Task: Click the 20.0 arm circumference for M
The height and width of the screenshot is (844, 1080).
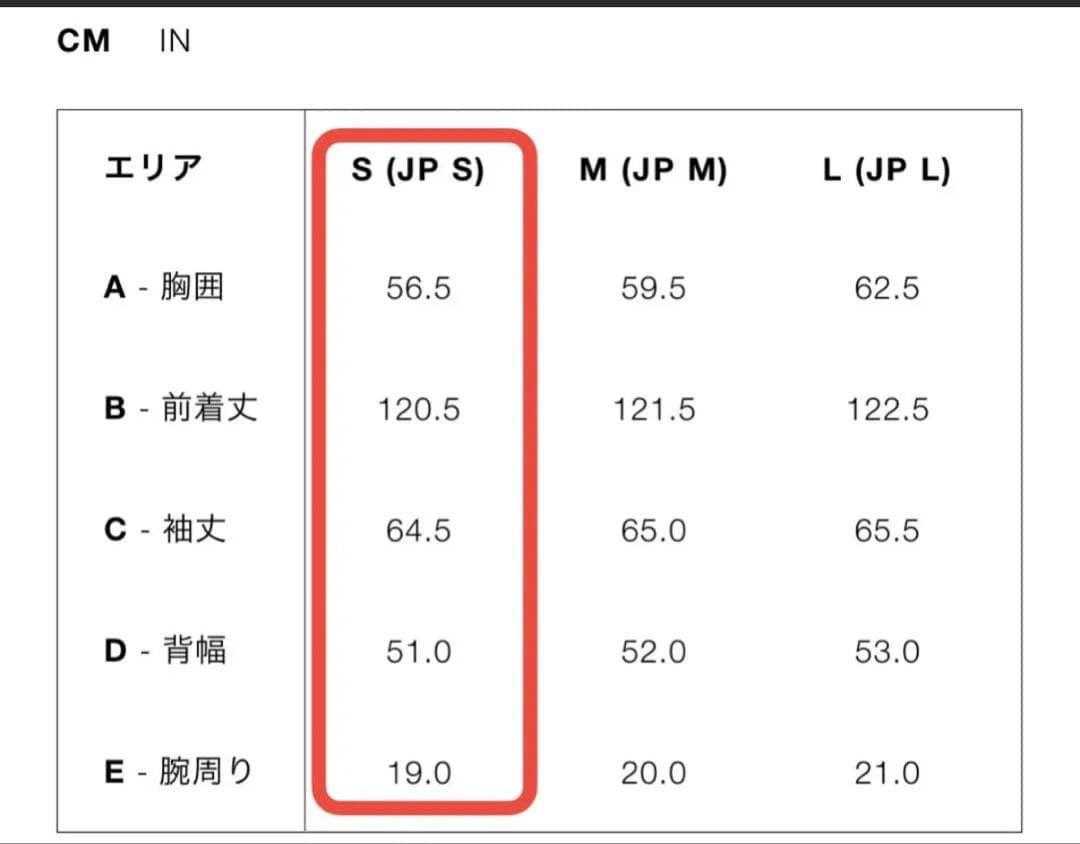Action: click(654, 771)
